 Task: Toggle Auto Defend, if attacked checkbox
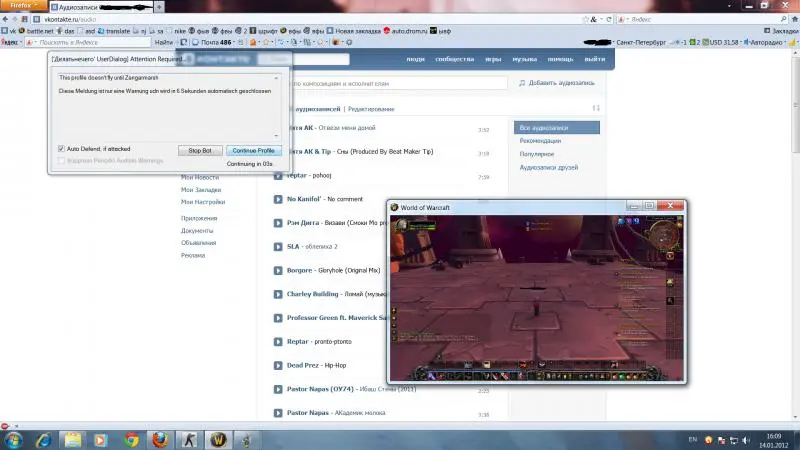(x=61, y=149)
